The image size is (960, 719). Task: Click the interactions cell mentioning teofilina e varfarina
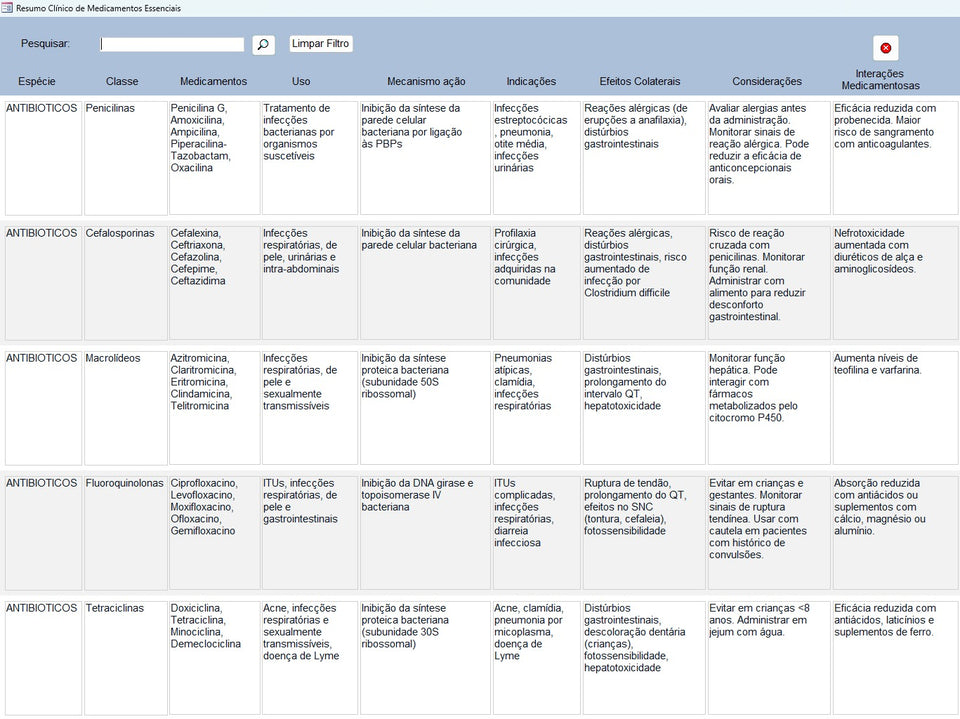click(x=894, y=407)
